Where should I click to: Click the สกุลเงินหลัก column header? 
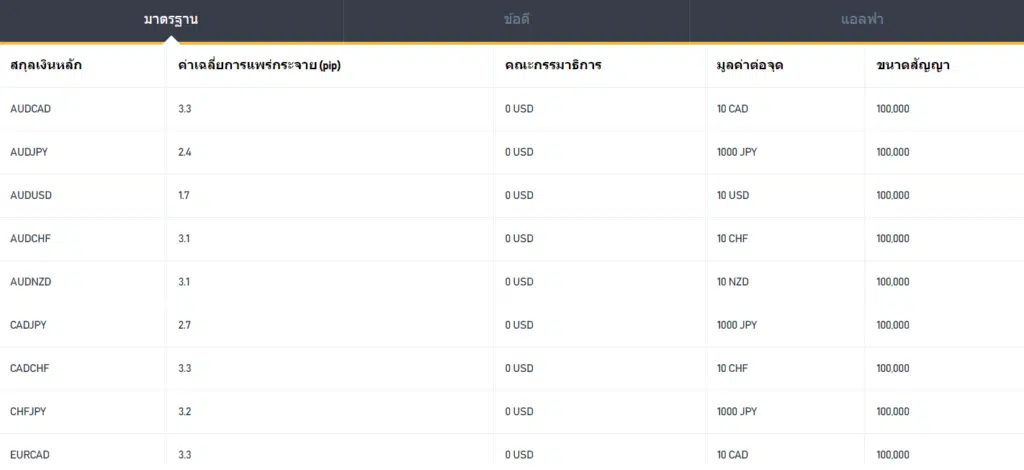[x=46, y=65]
